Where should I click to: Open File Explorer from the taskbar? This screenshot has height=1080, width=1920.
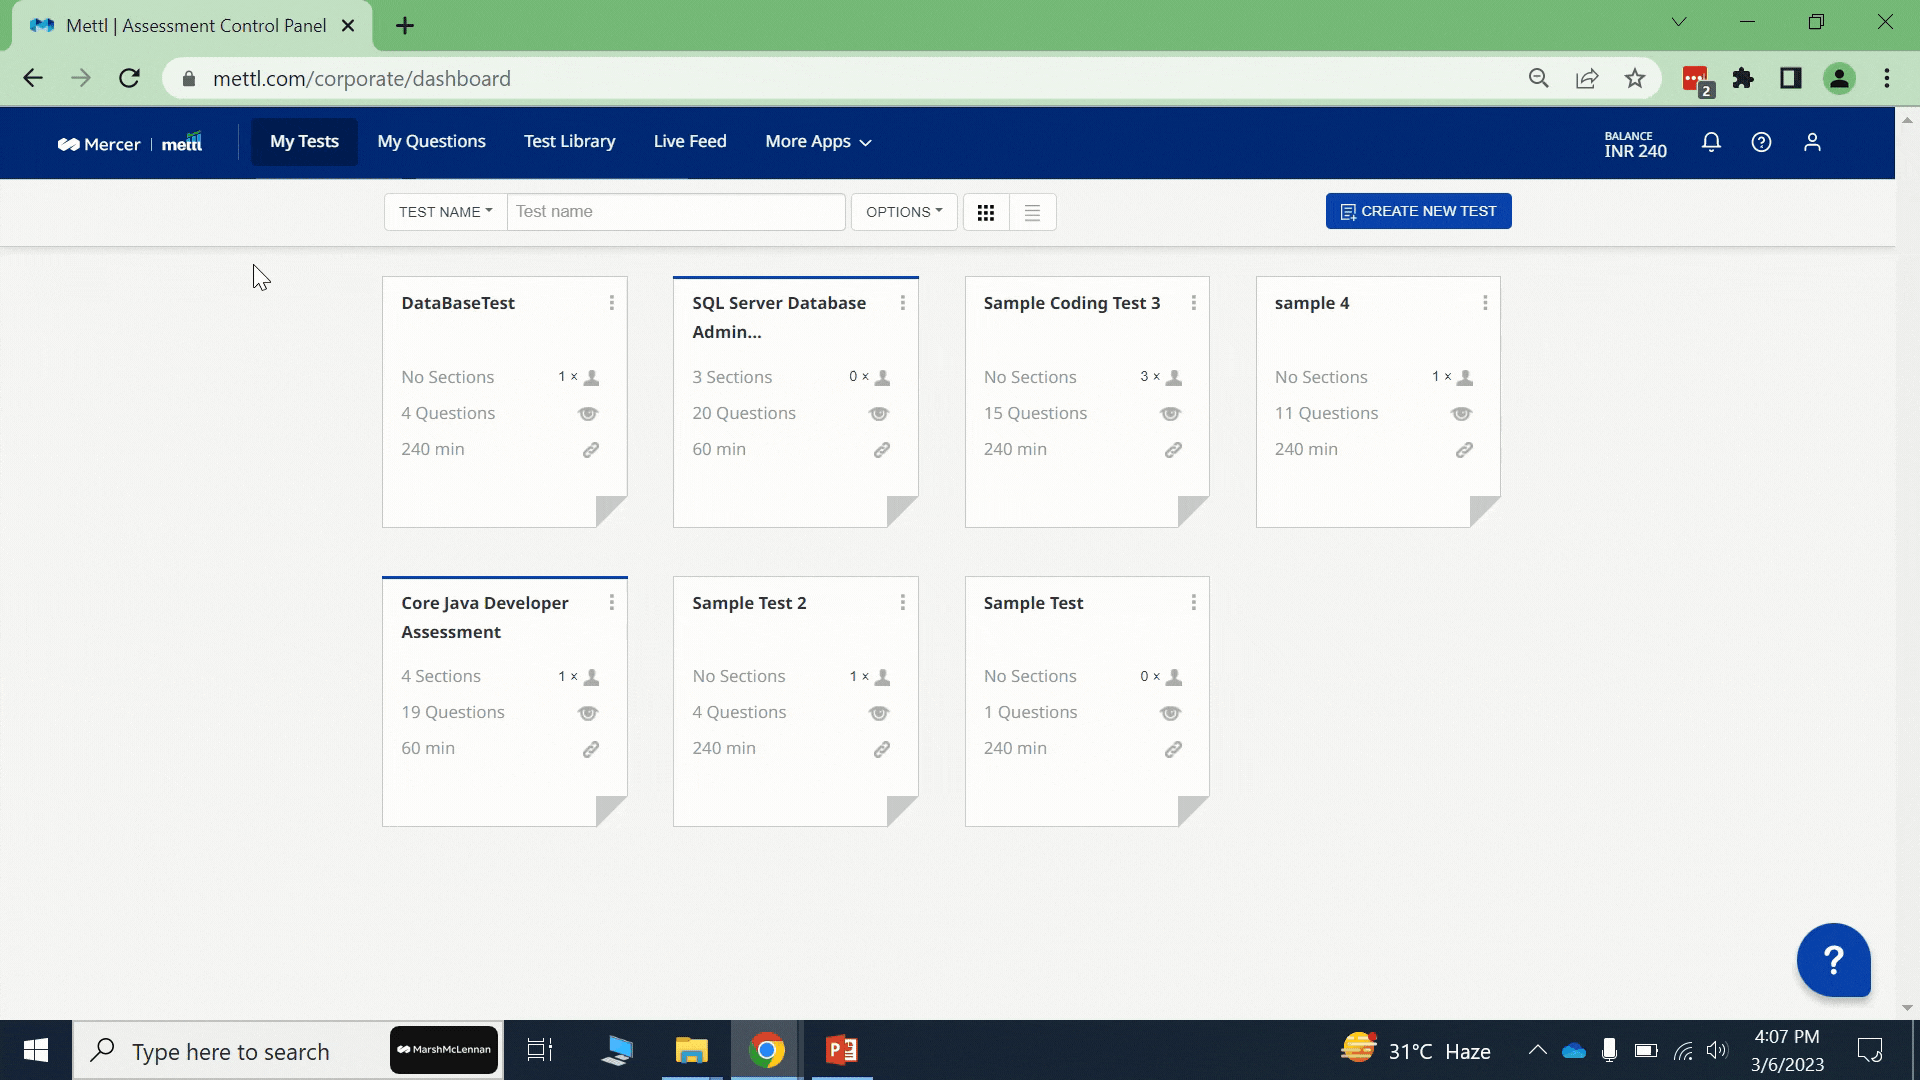(691, 1050)
